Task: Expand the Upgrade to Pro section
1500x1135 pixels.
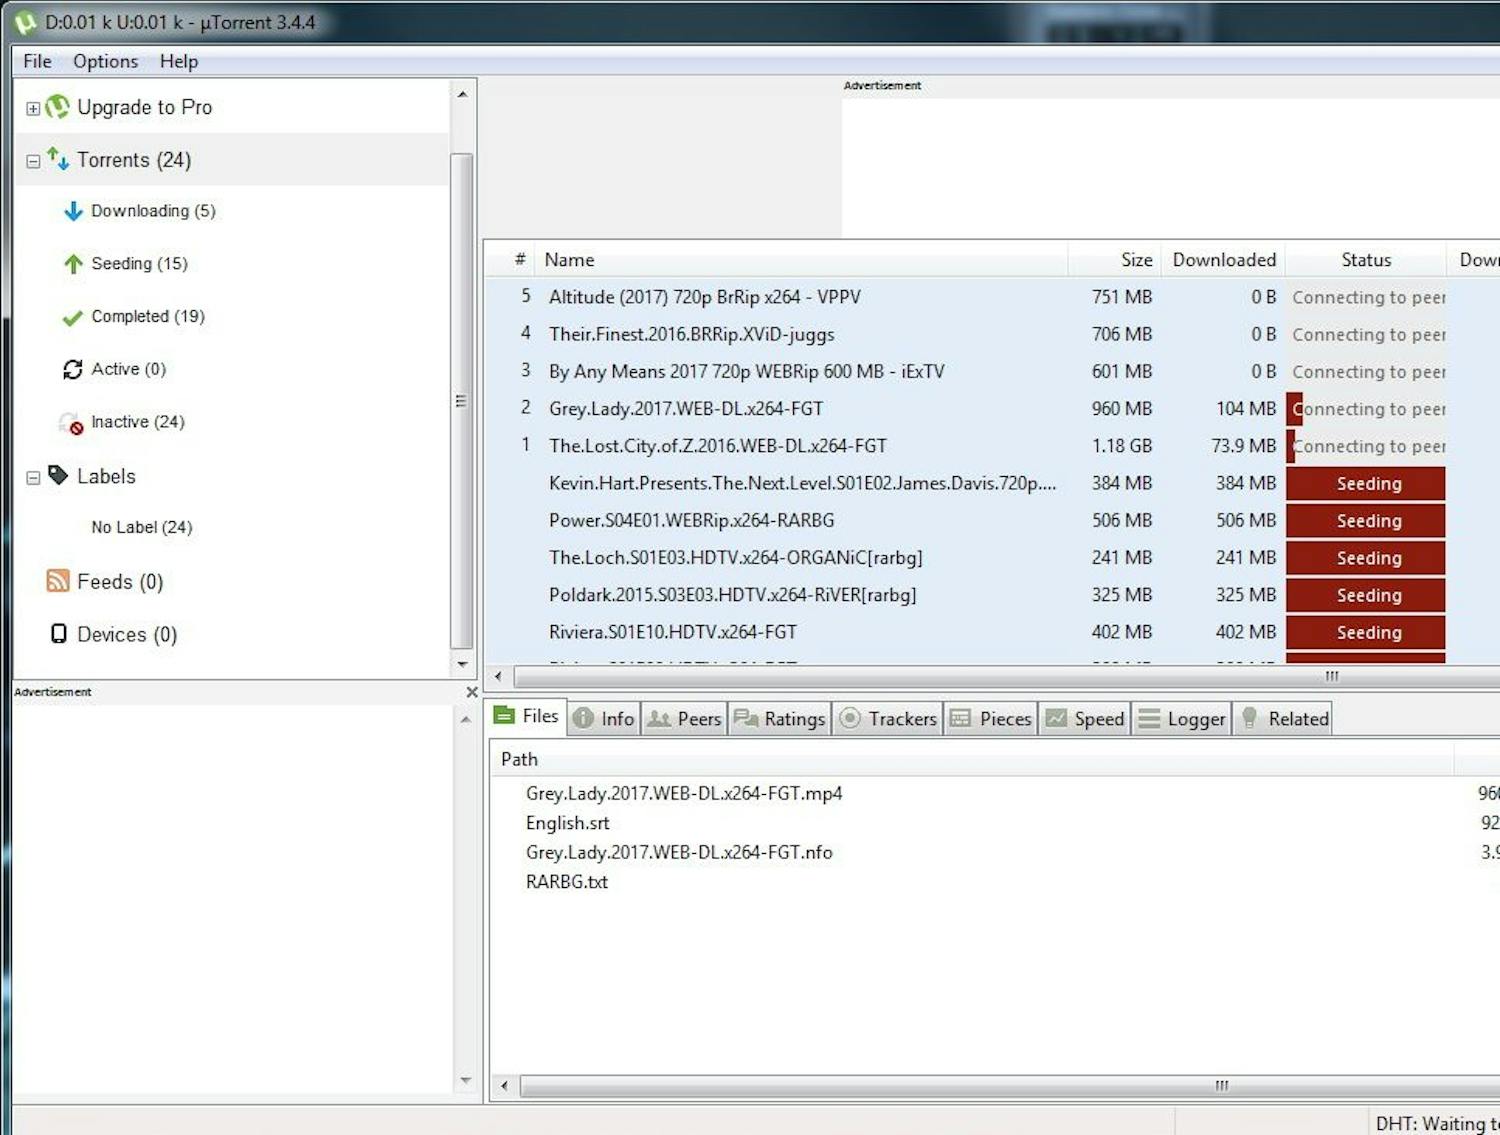Action: [32, 108]
